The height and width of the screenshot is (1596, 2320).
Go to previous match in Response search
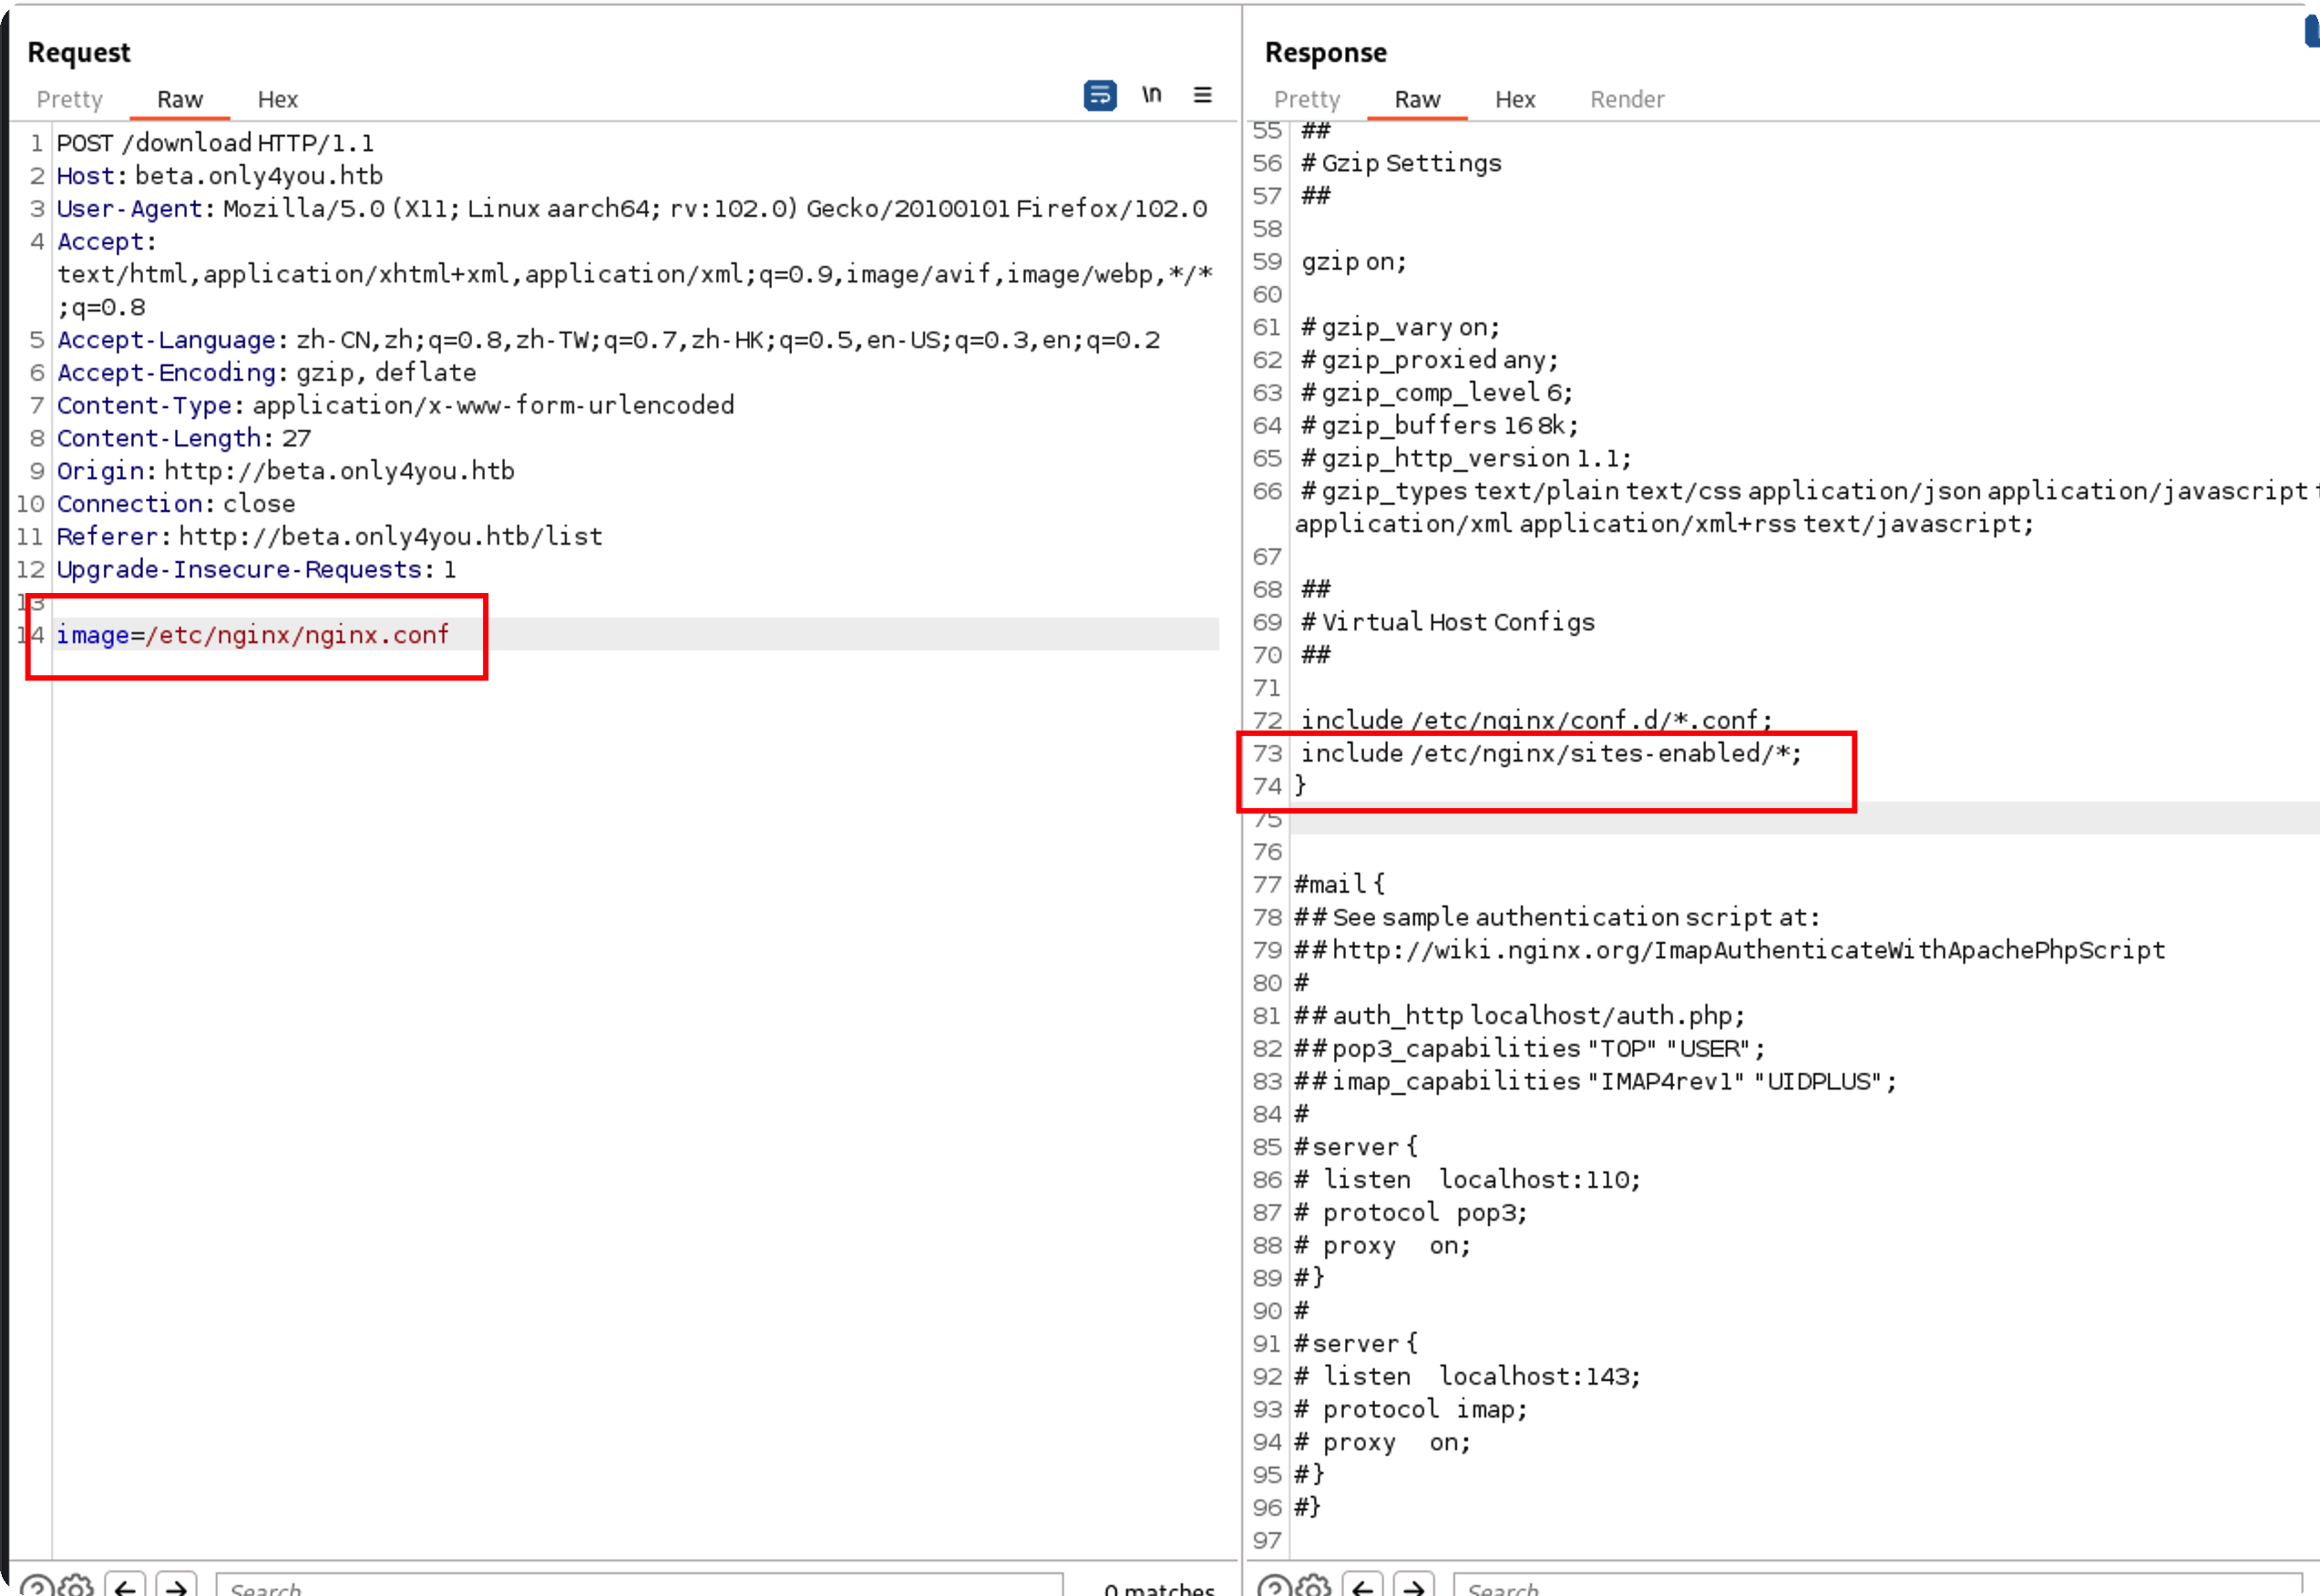tap(1363, 1587)
